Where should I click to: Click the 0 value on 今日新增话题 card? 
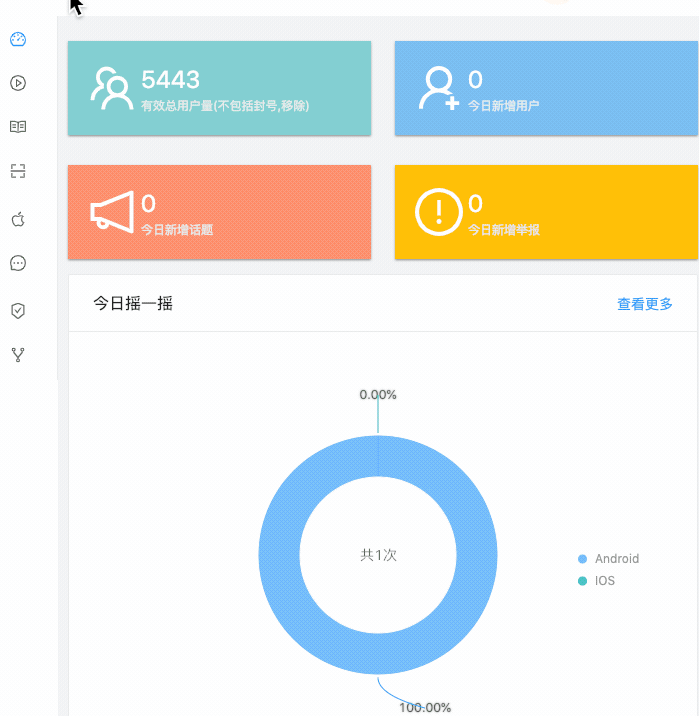click(148, 203)
